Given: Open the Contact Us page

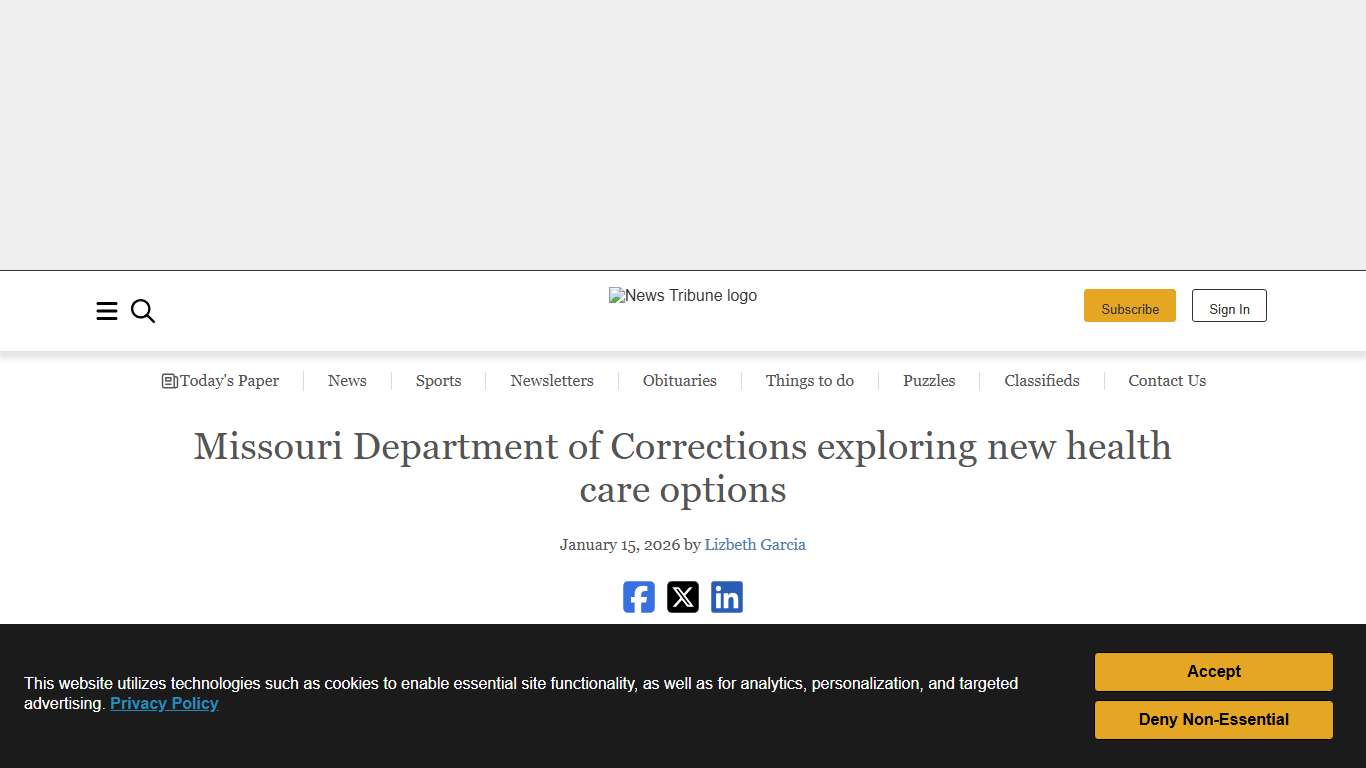Looking at the screenshot, I should pos(1167,381).
